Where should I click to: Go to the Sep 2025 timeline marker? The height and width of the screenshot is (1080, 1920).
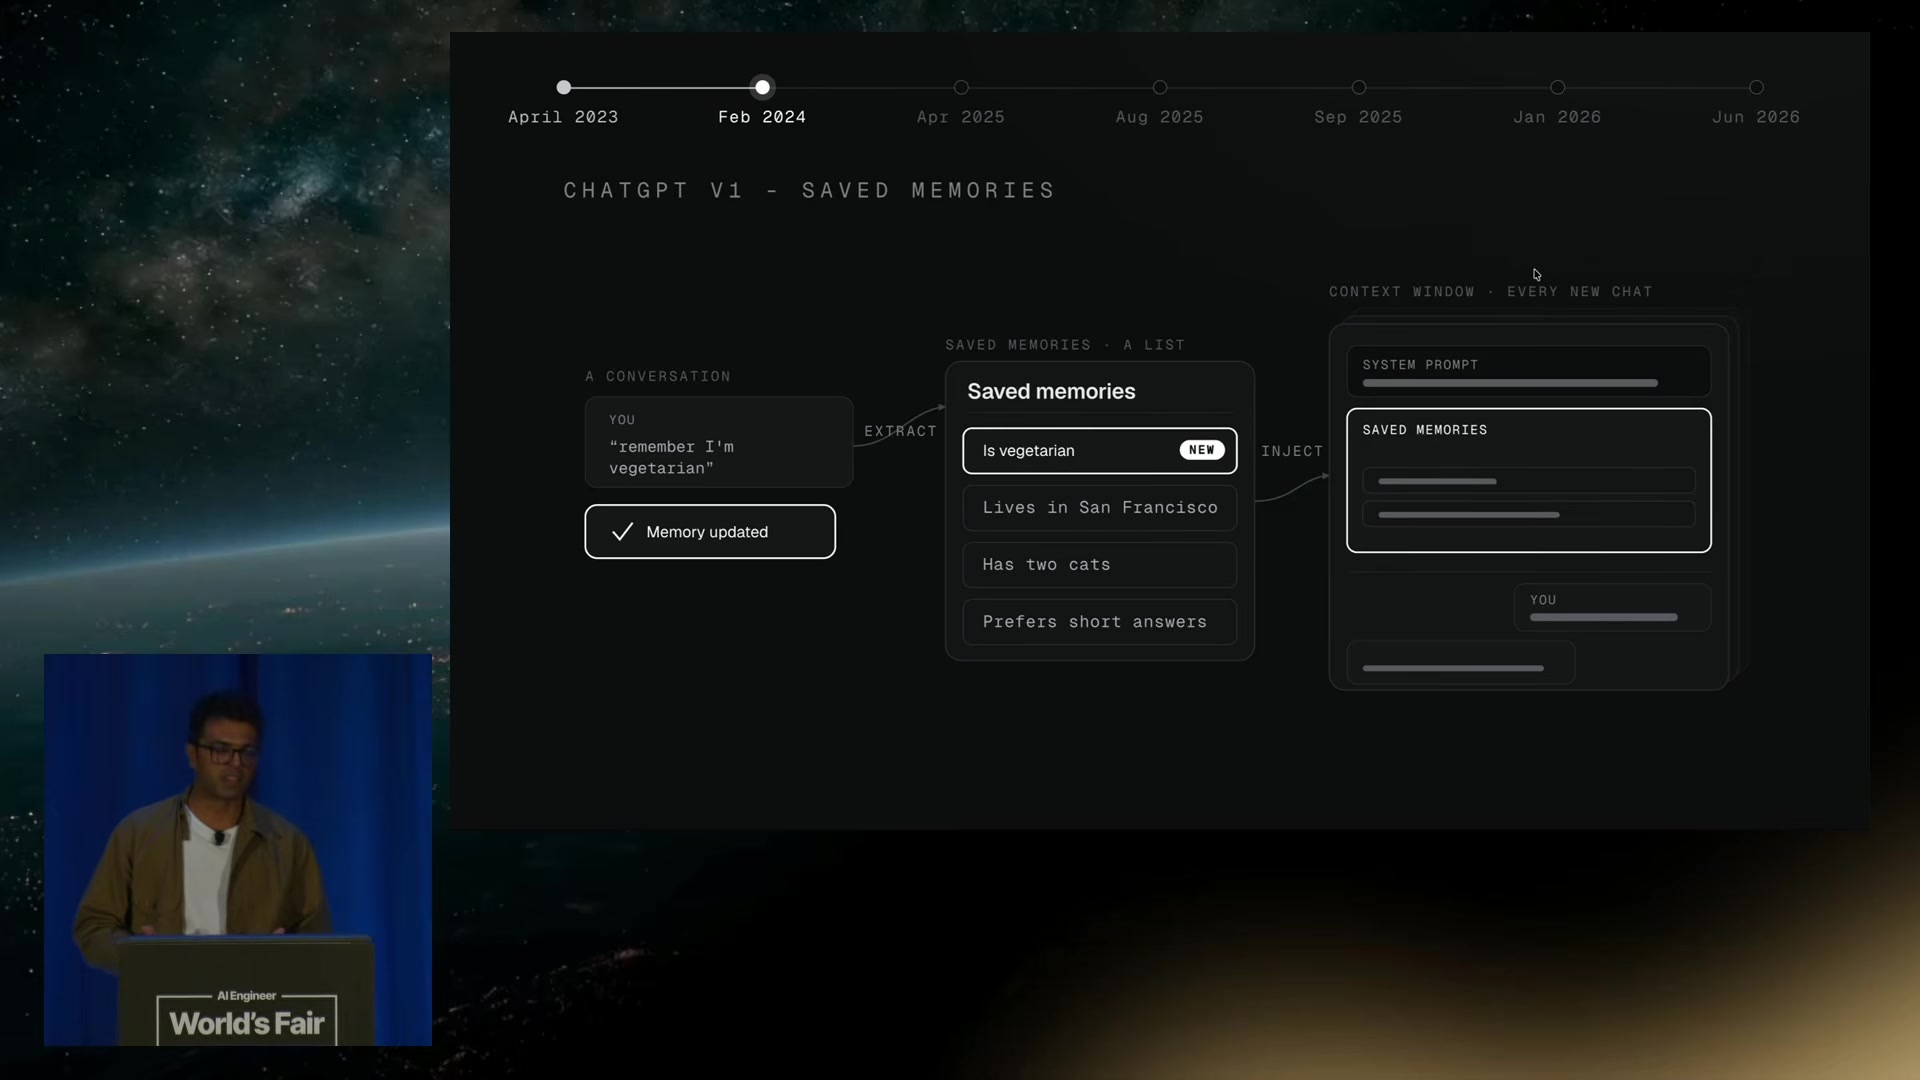pyautogui.click(x=1359, y=88)
